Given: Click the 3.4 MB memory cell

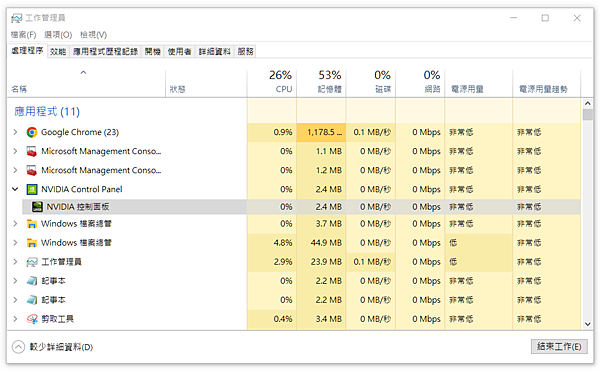Looking at the screenshot, I should 321,319.
